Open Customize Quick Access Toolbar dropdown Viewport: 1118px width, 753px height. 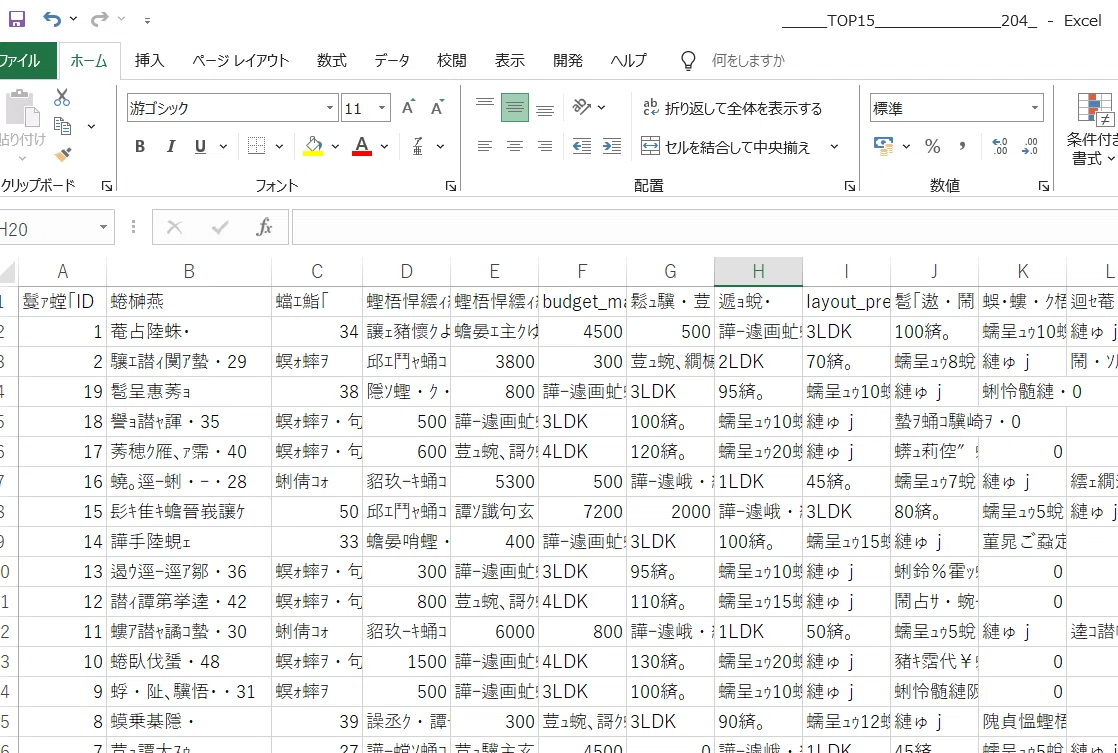pyautogui.click(x=147, y=20)
